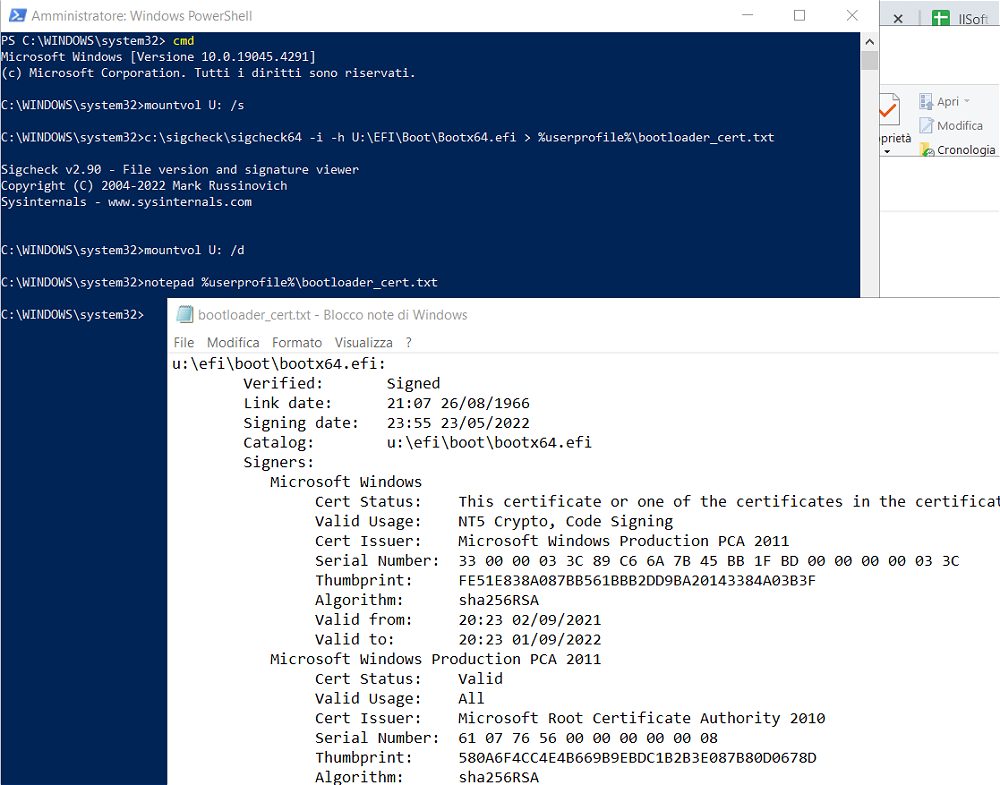Open the File menu in Notepad
Viewport: 1000px width, 785px height.
click(184, 342)
